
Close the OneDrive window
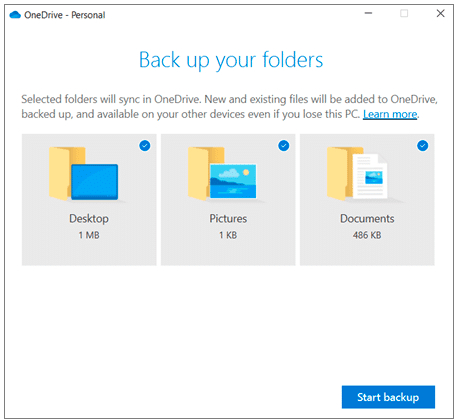click(x=441, y=14)
